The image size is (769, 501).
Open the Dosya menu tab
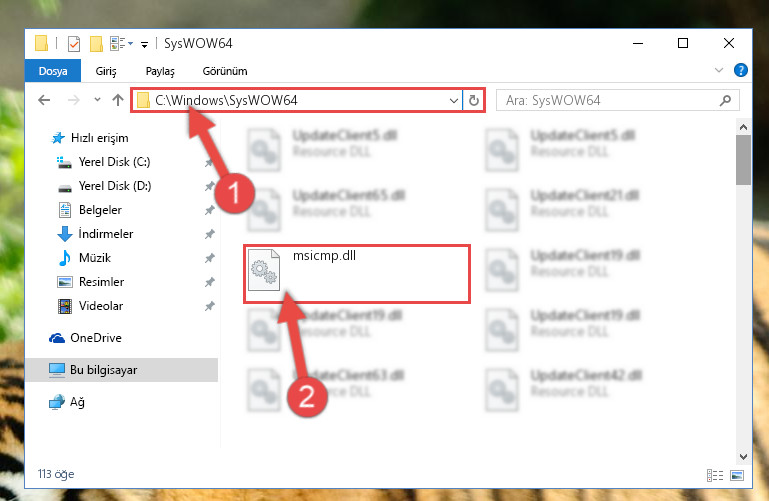53,71
